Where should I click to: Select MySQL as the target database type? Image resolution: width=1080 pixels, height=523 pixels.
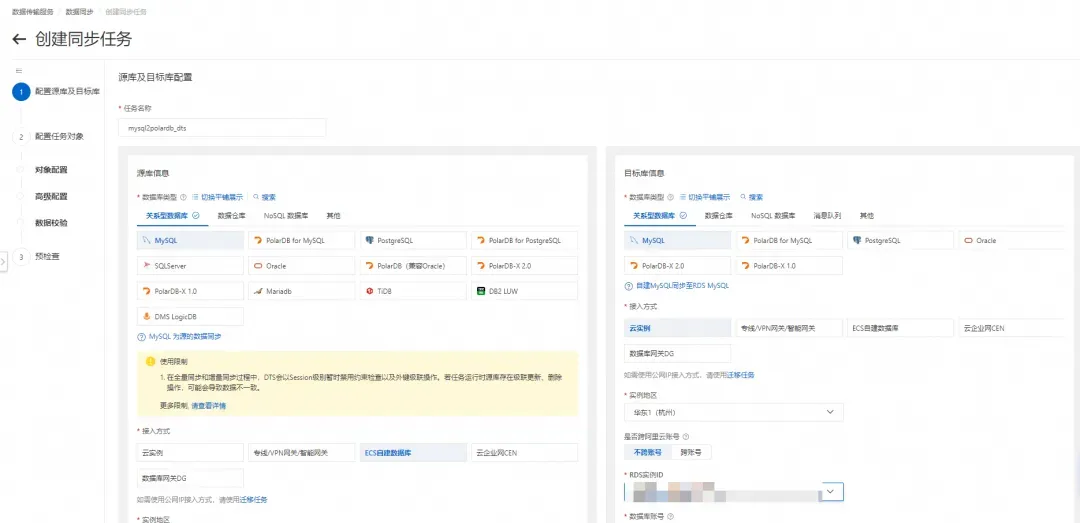point(678,240)
